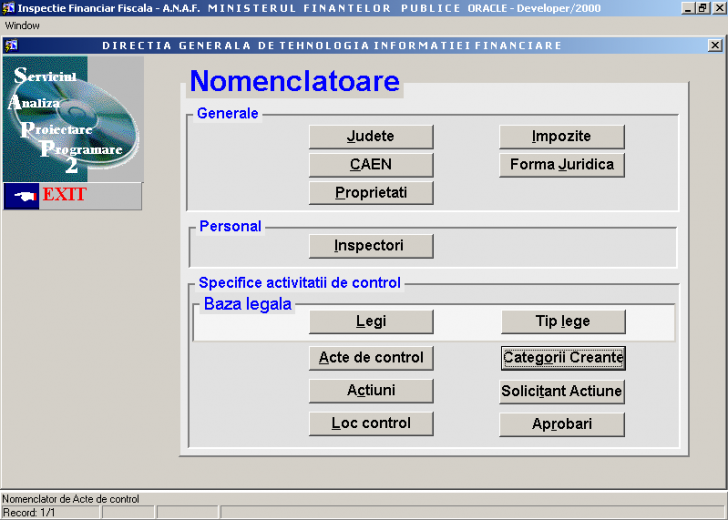Open the Impozite list
This screenshot has height=520, width=728.
click(562, 137)
